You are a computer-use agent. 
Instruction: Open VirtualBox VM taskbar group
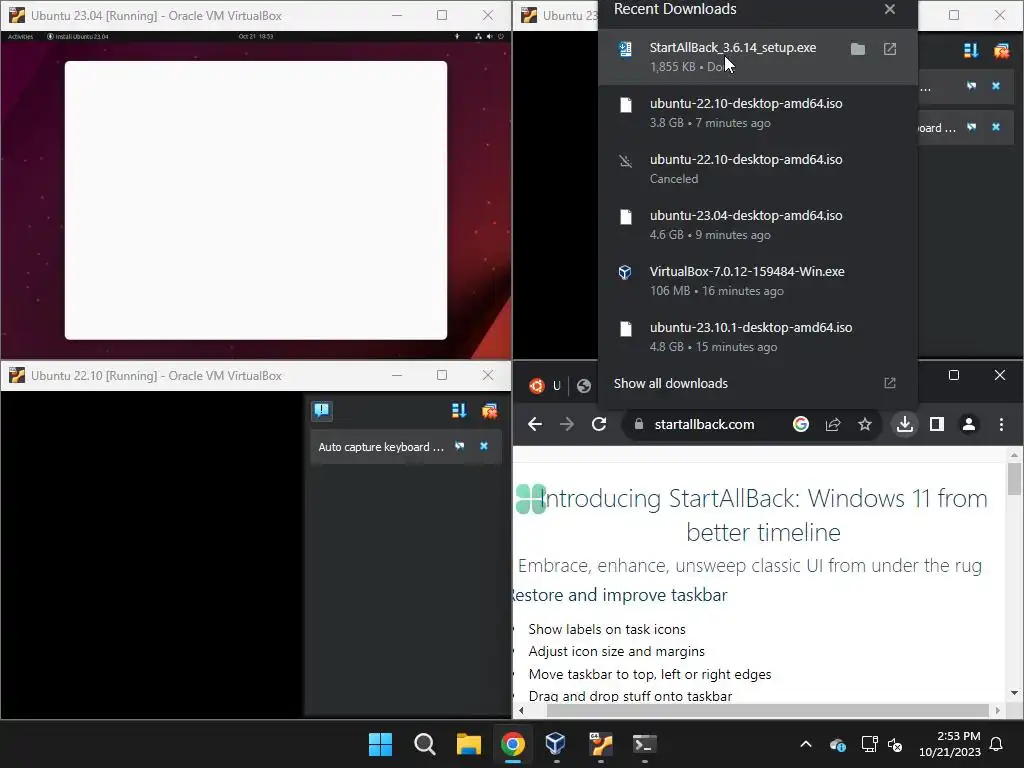600,744
